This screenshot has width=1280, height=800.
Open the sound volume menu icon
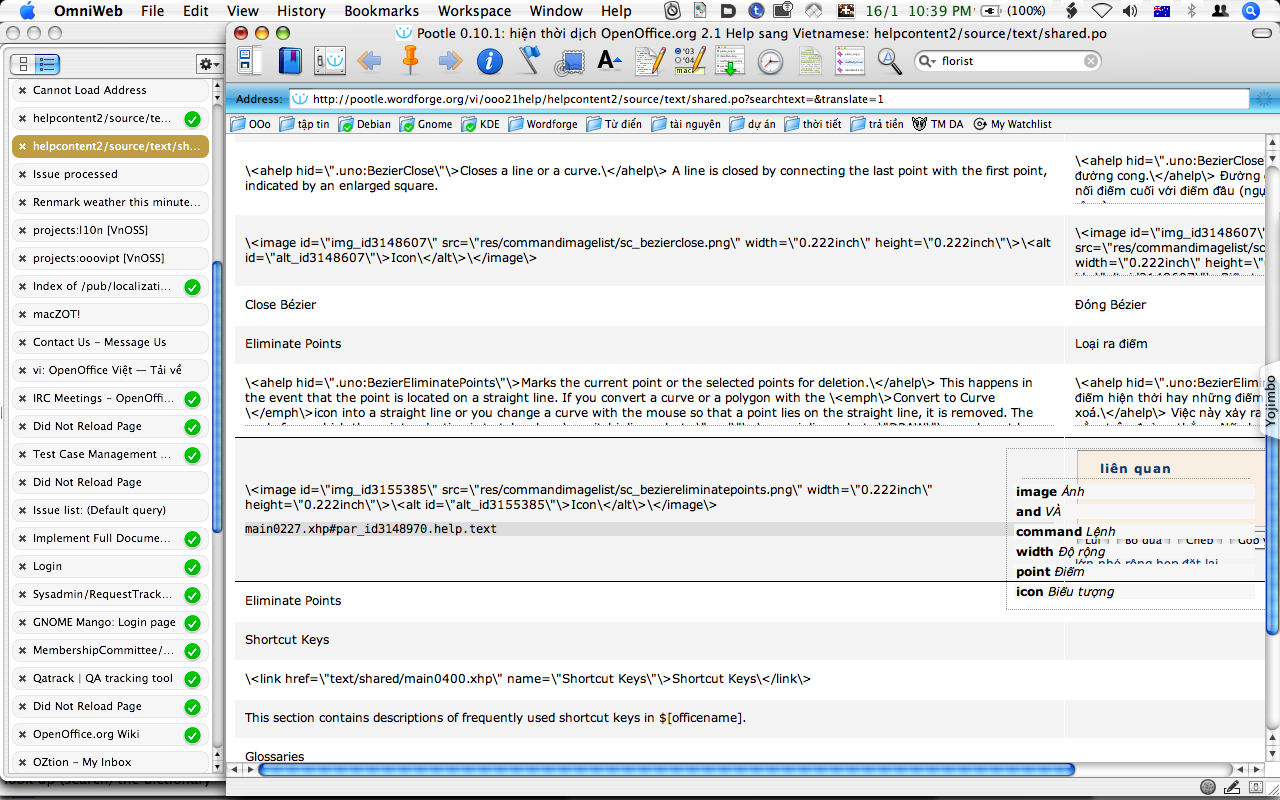(x=1131, y=11)
